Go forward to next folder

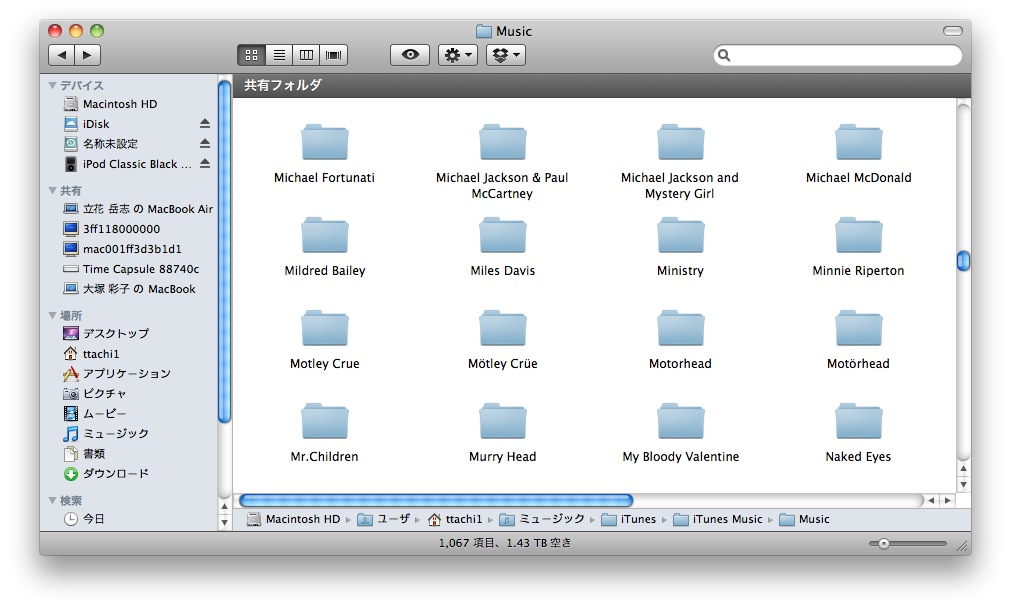[x=87, y=55]
